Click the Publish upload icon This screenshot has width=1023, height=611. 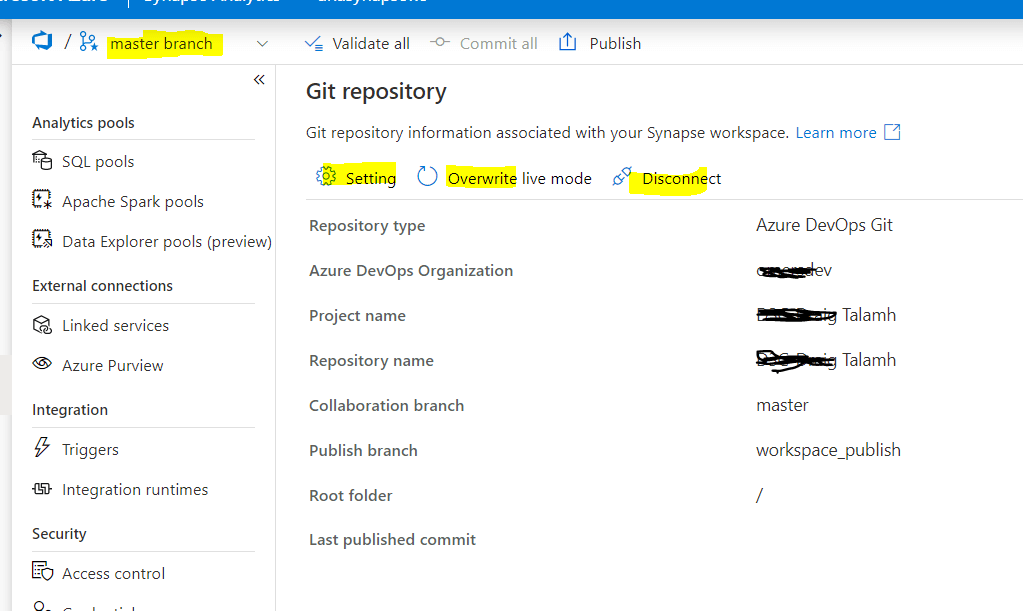tap(568, 42)
